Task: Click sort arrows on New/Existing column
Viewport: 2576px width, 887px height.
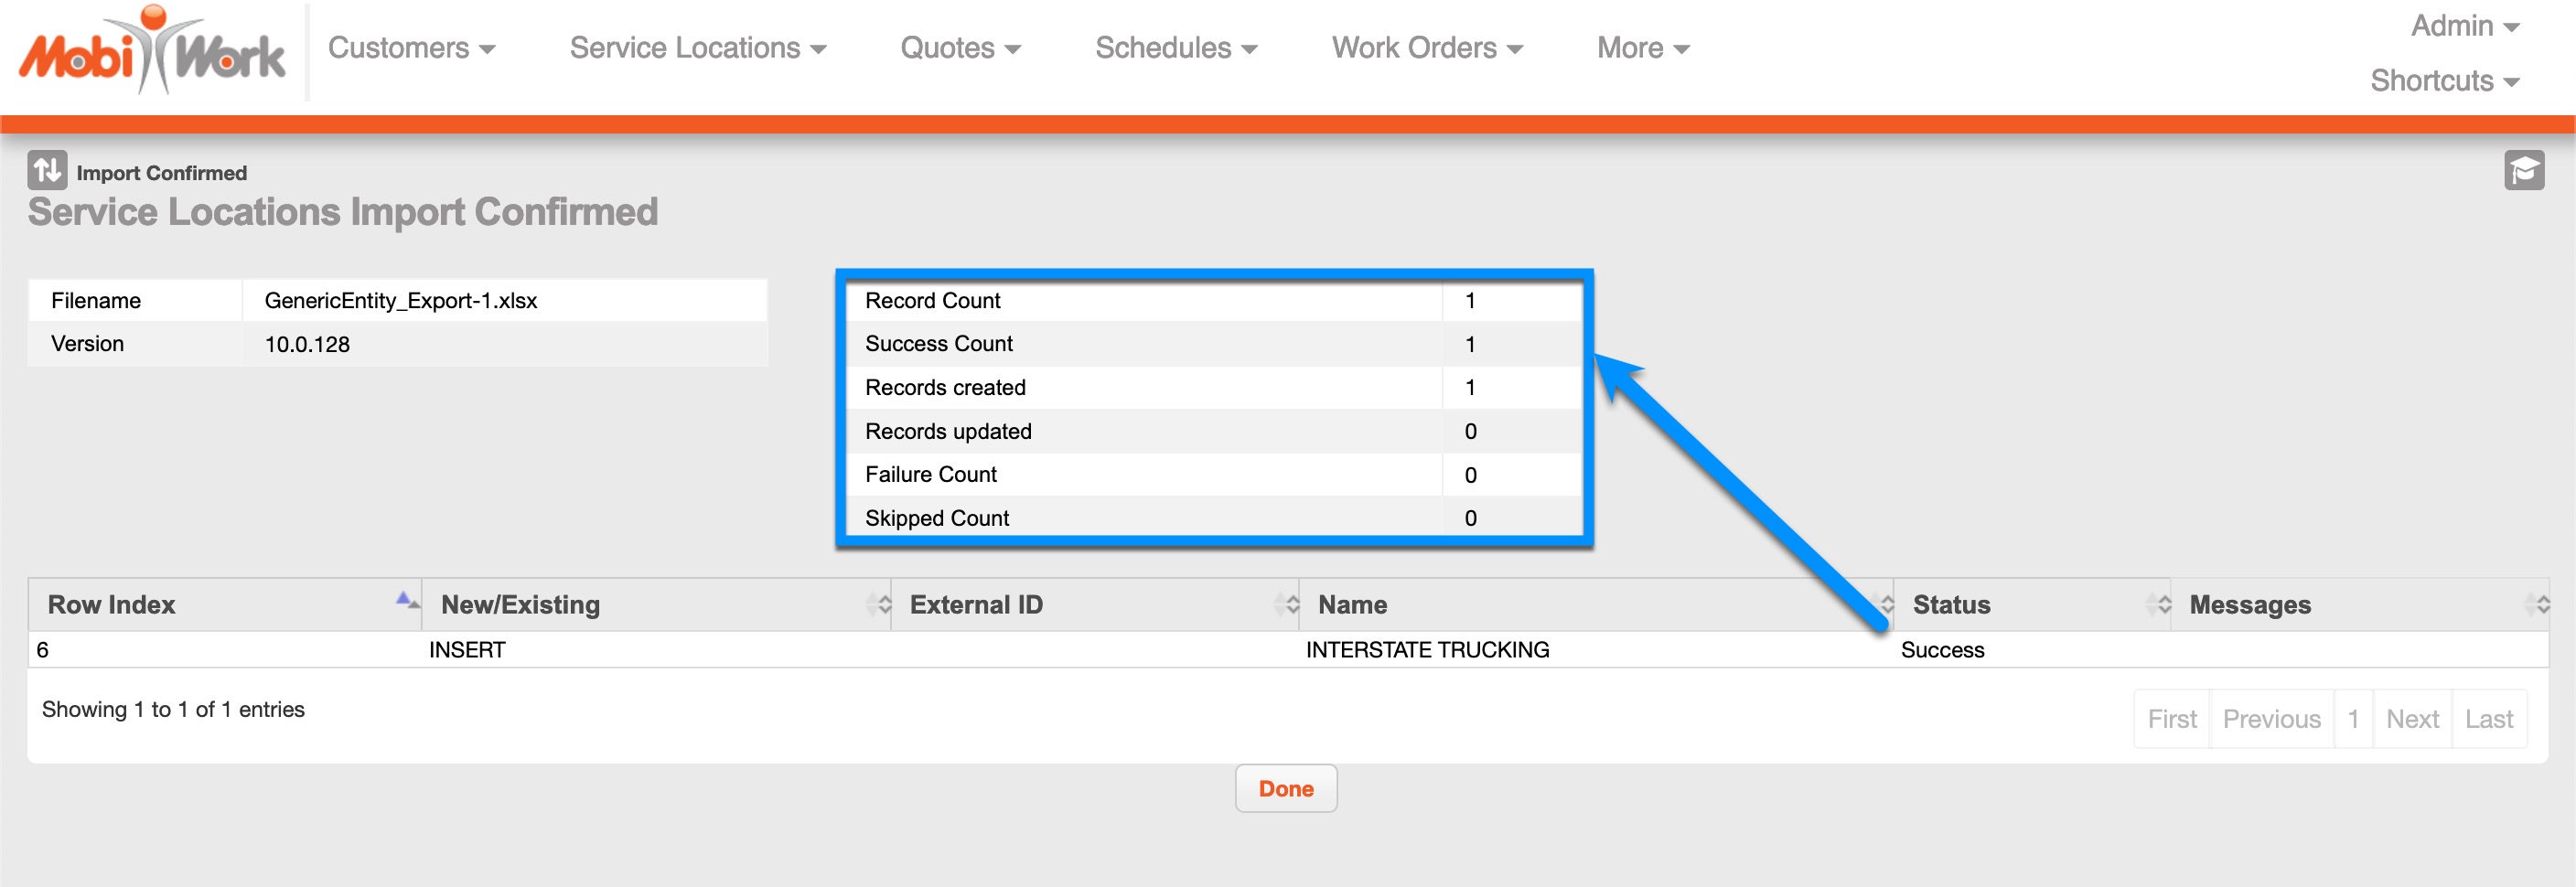Action: tap(880, 604)
